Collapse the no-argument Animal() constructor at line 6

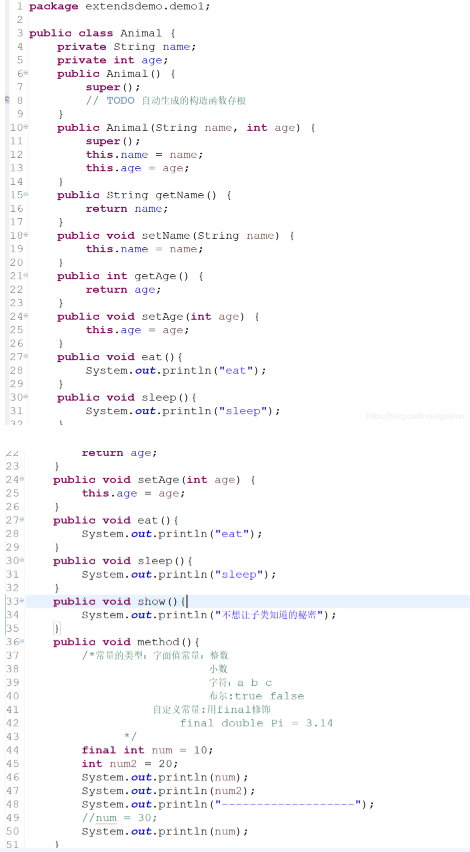click(x=26, y=73)
